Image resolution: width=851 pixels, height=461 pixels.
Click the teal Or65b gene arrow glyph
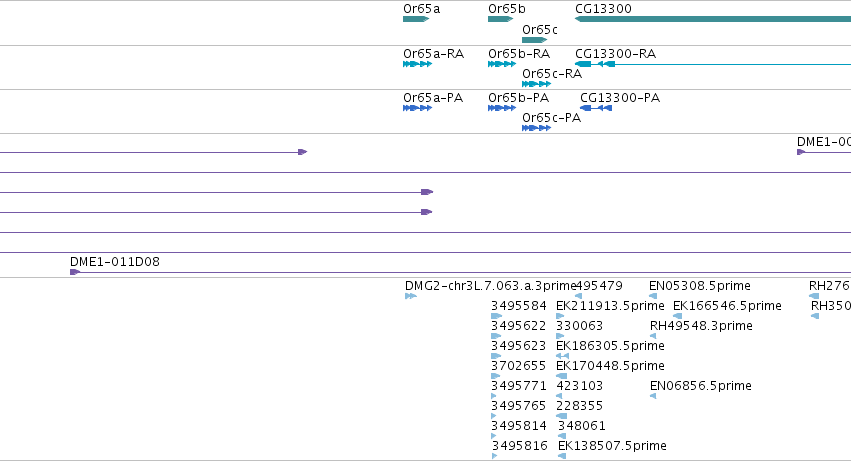pos(500,19)
